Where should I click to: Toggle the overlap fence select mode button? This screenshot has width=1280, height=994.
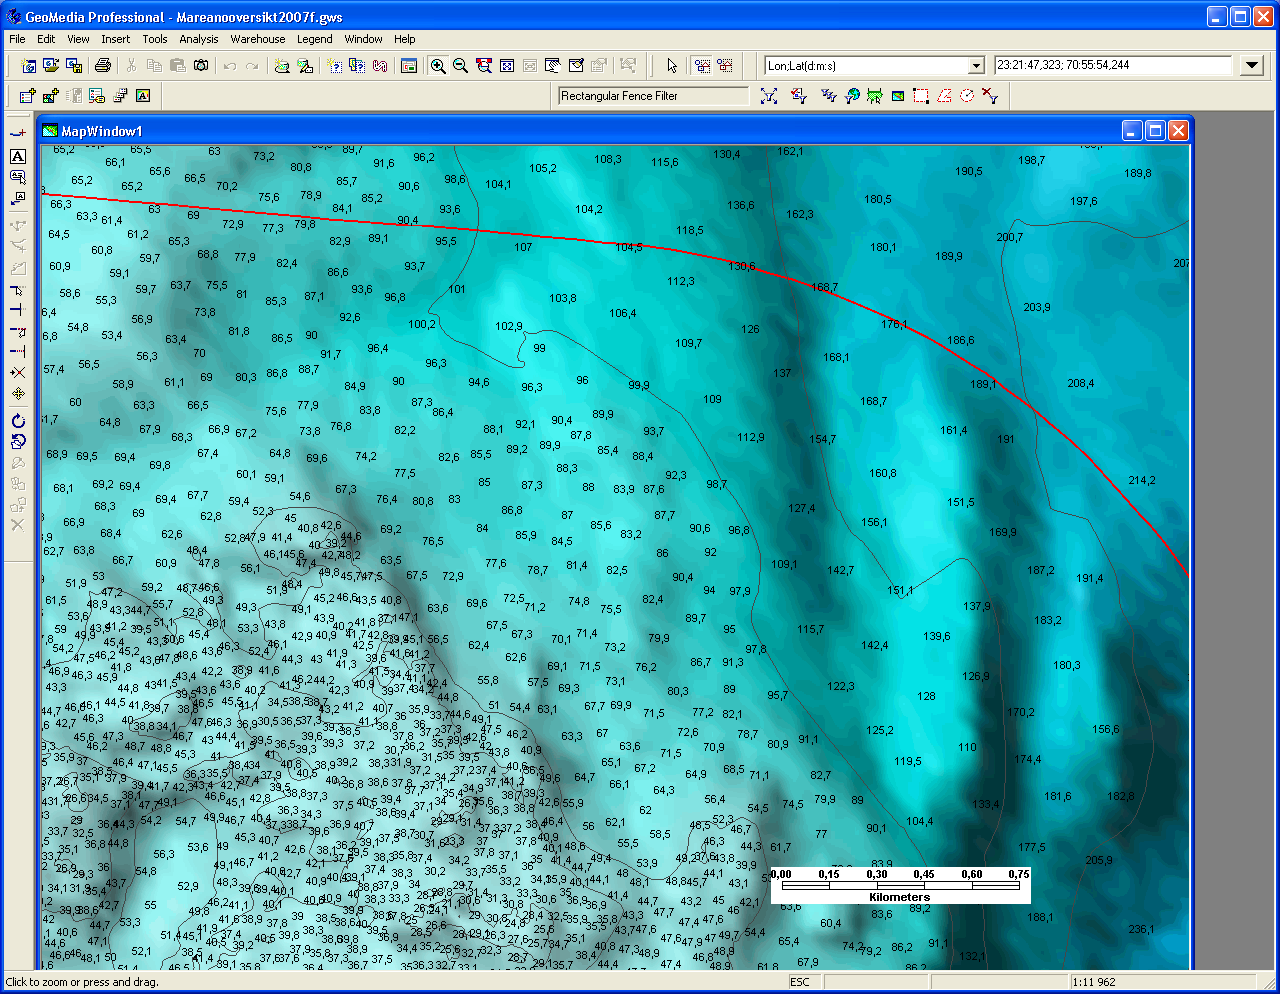(x=725, y=66)
